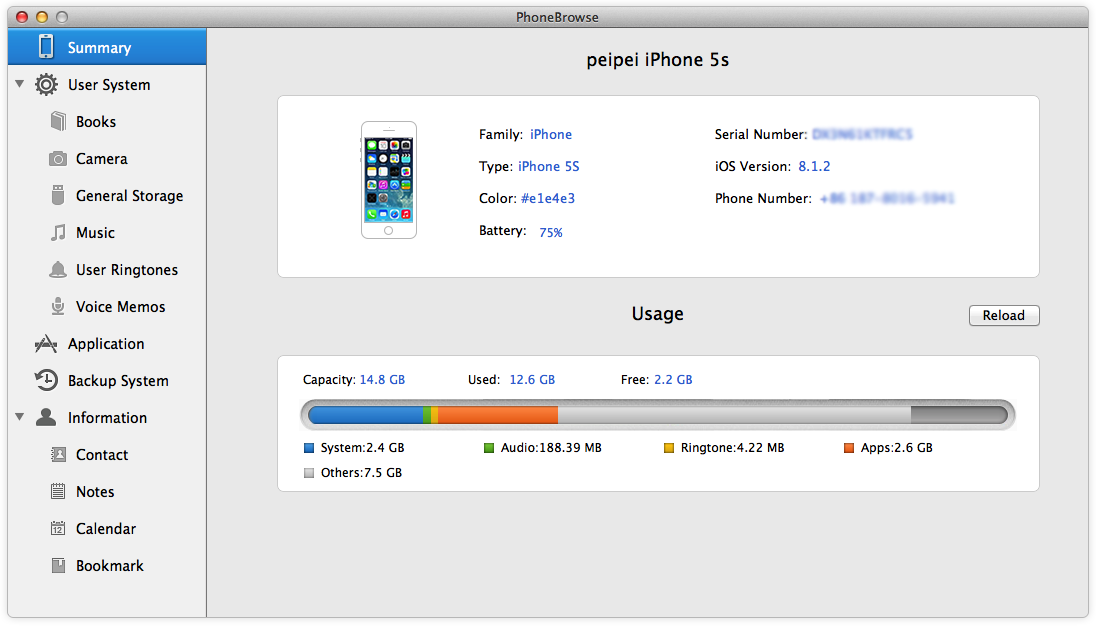Click the Calendar icon in sidebar
The width and height of the screenshot is (1096, 626).
pos(58,528)
